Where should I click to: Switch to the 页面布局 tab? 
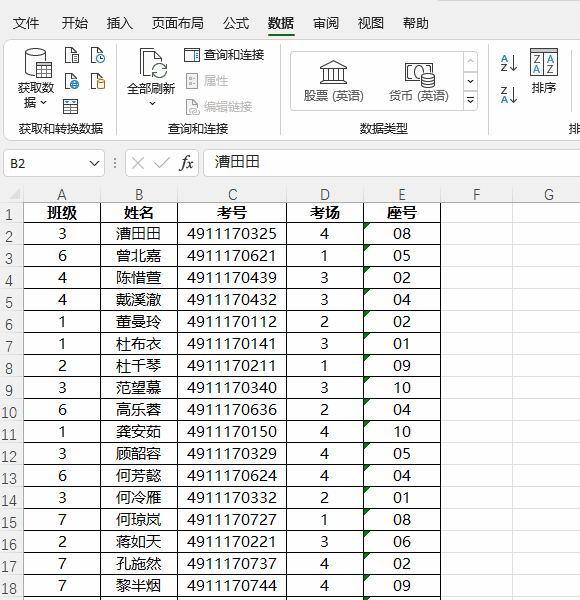click(x=178, y=23)
